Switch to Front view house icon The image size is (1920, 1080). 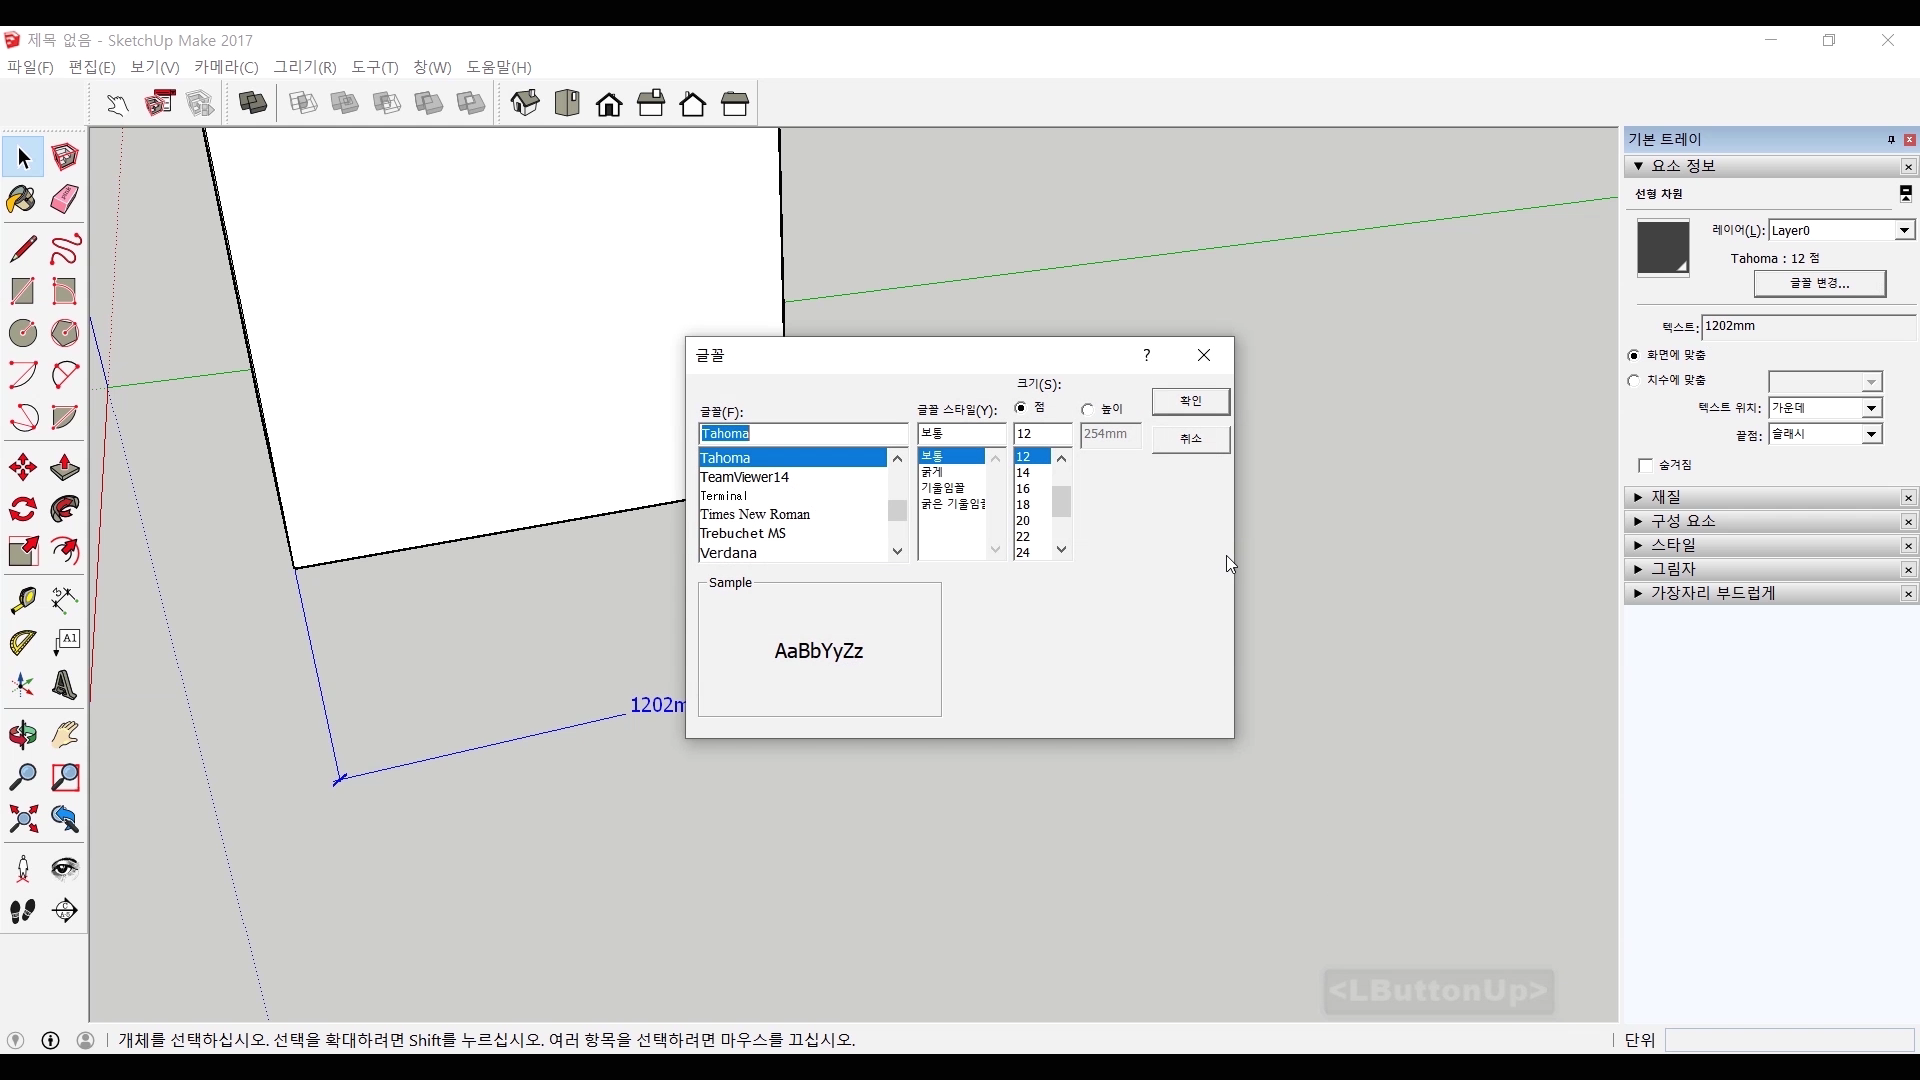point(609,104)
